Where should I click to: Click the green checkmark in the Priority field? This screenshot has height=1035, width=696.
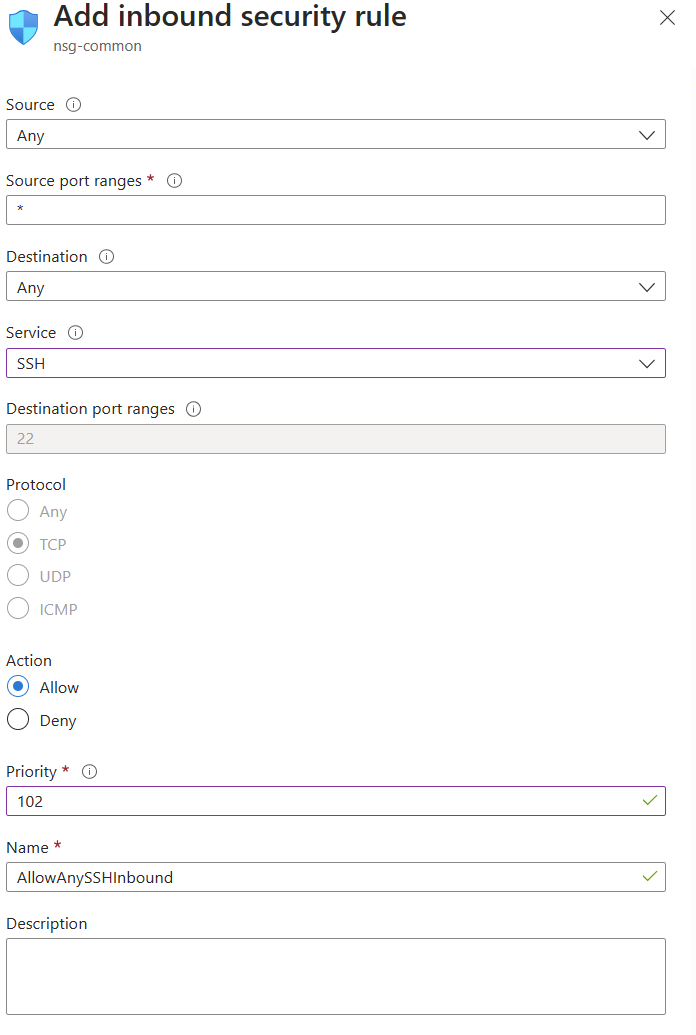pos(650,800)
